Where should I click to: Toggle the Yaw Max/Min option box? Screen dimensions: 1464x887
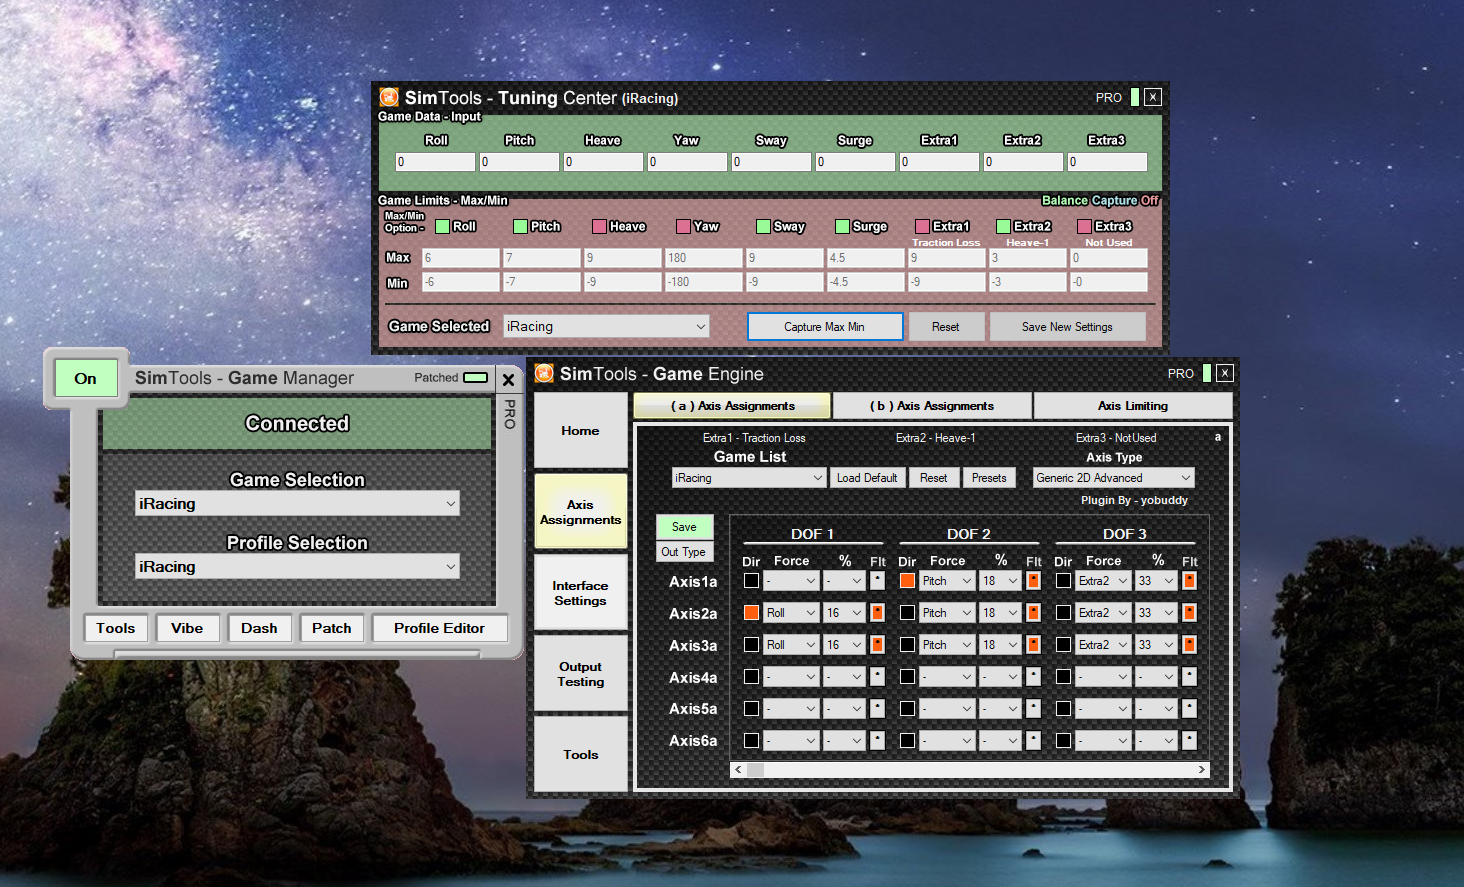[683, 226]
